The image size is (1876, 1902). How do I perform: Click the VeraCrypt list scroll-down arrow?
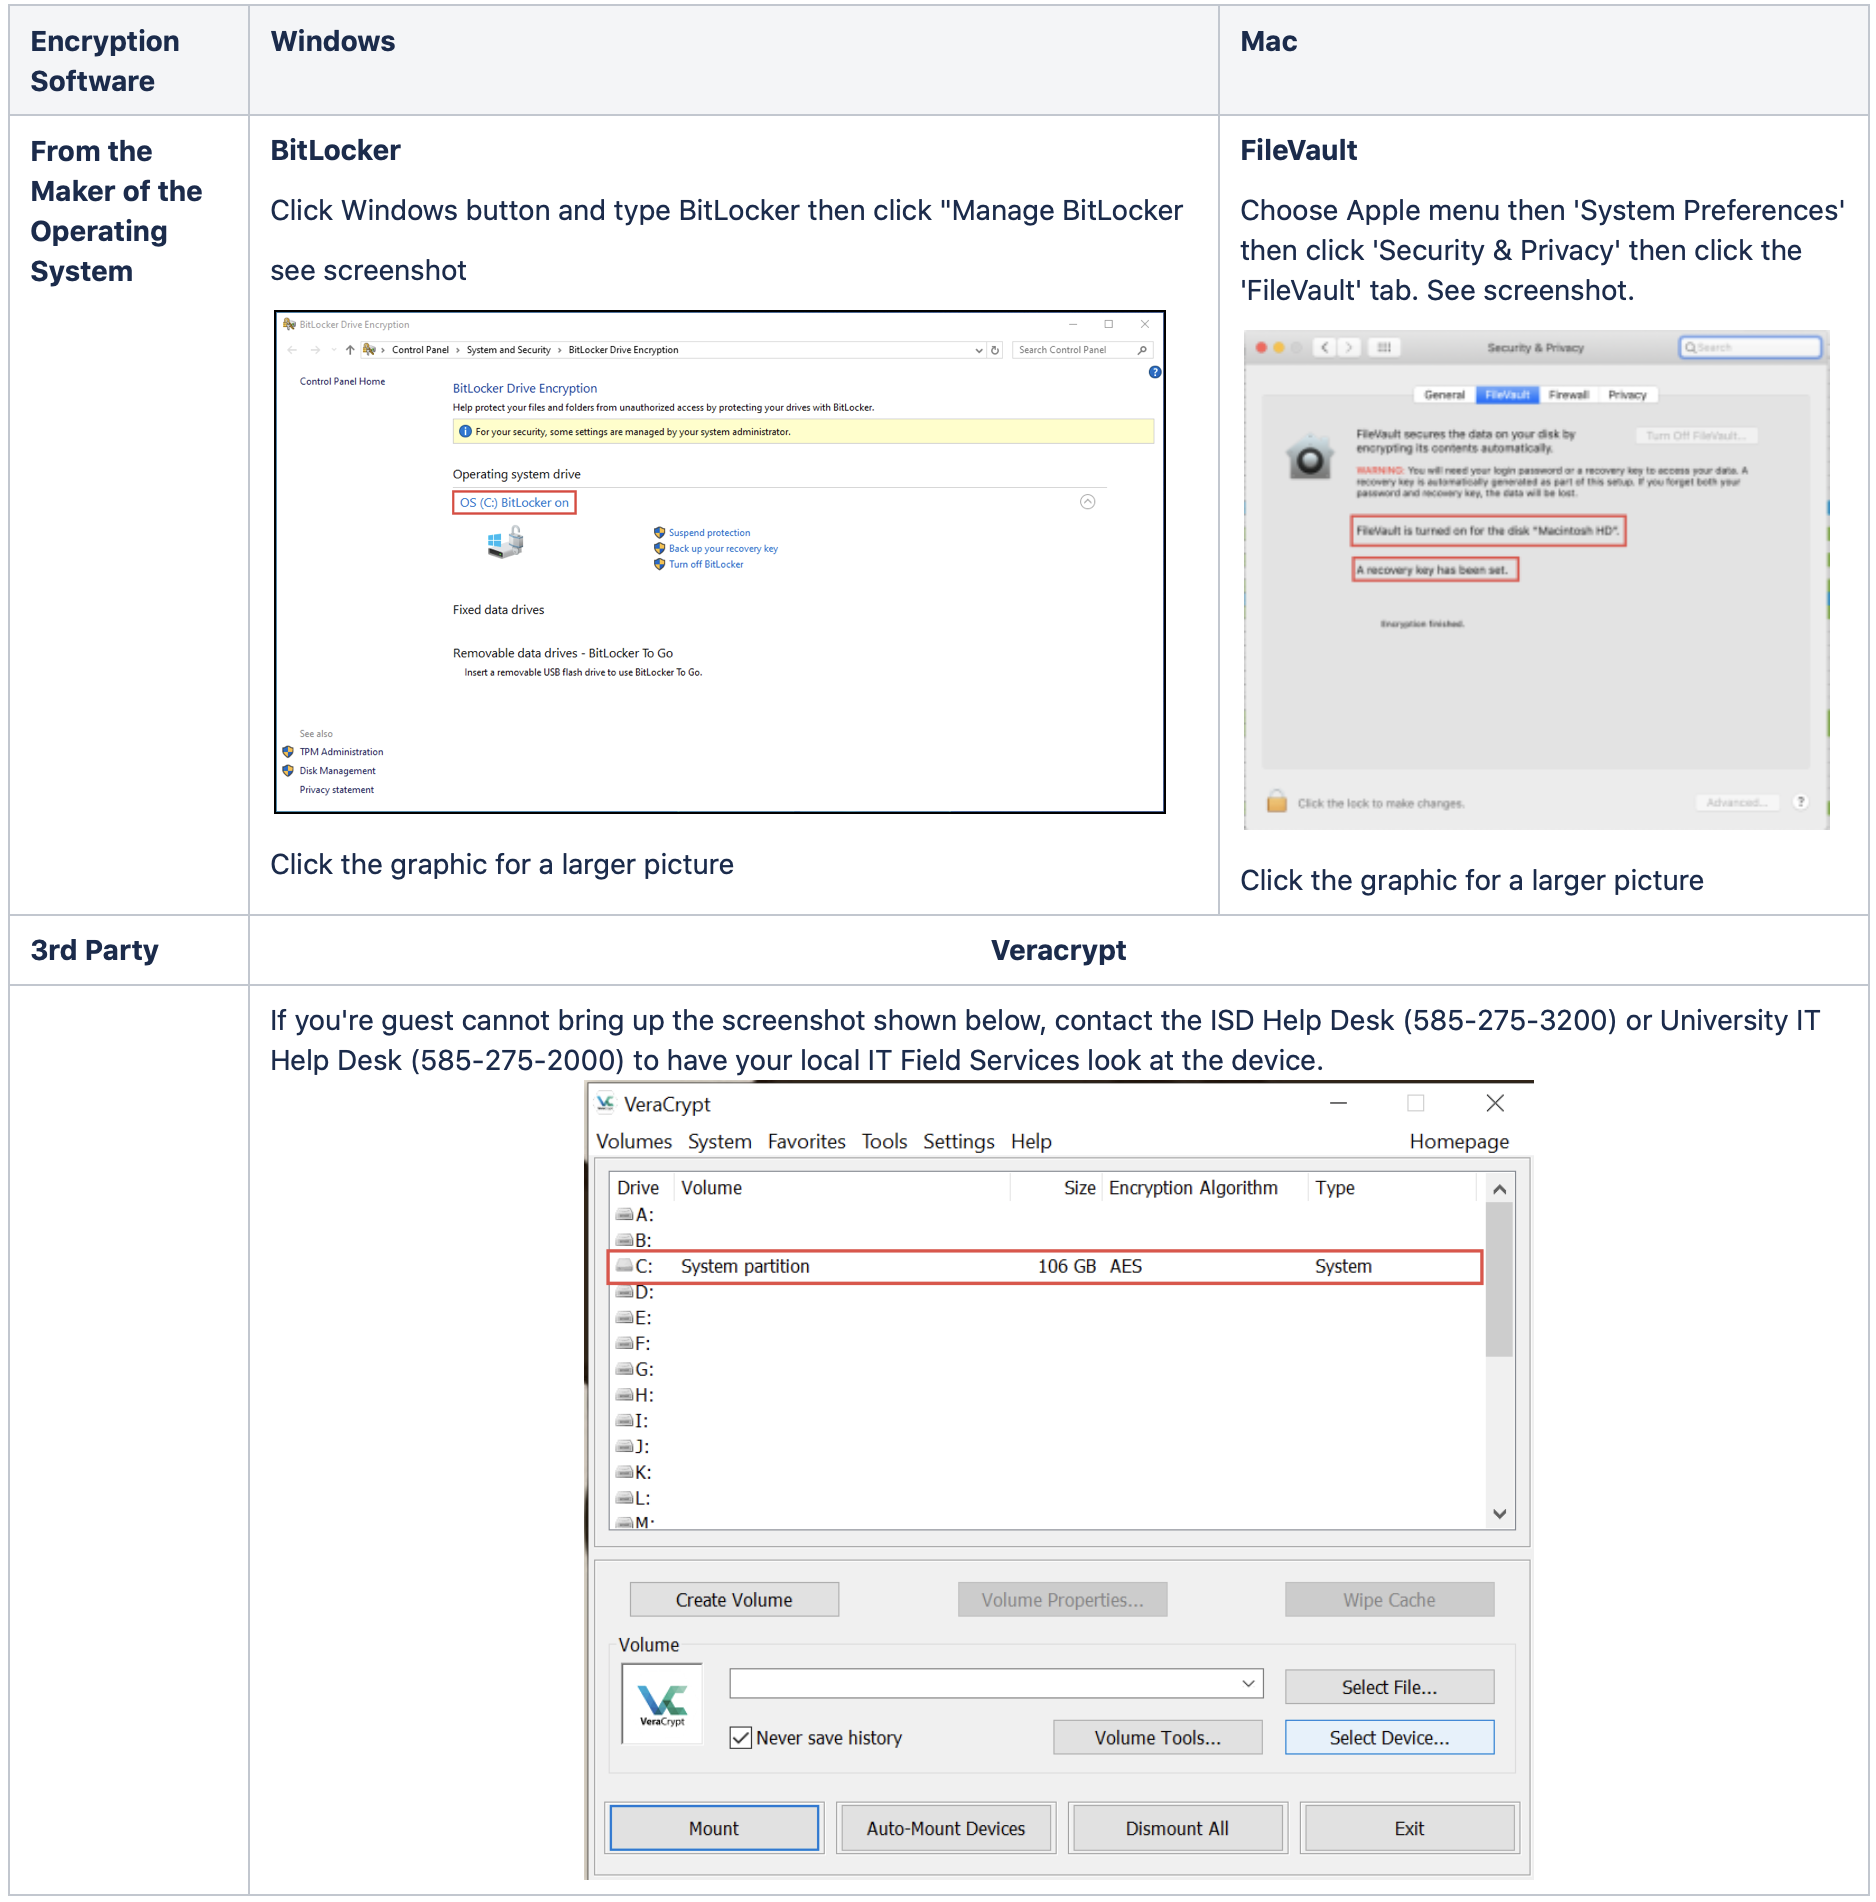tap(1499, 1514)
